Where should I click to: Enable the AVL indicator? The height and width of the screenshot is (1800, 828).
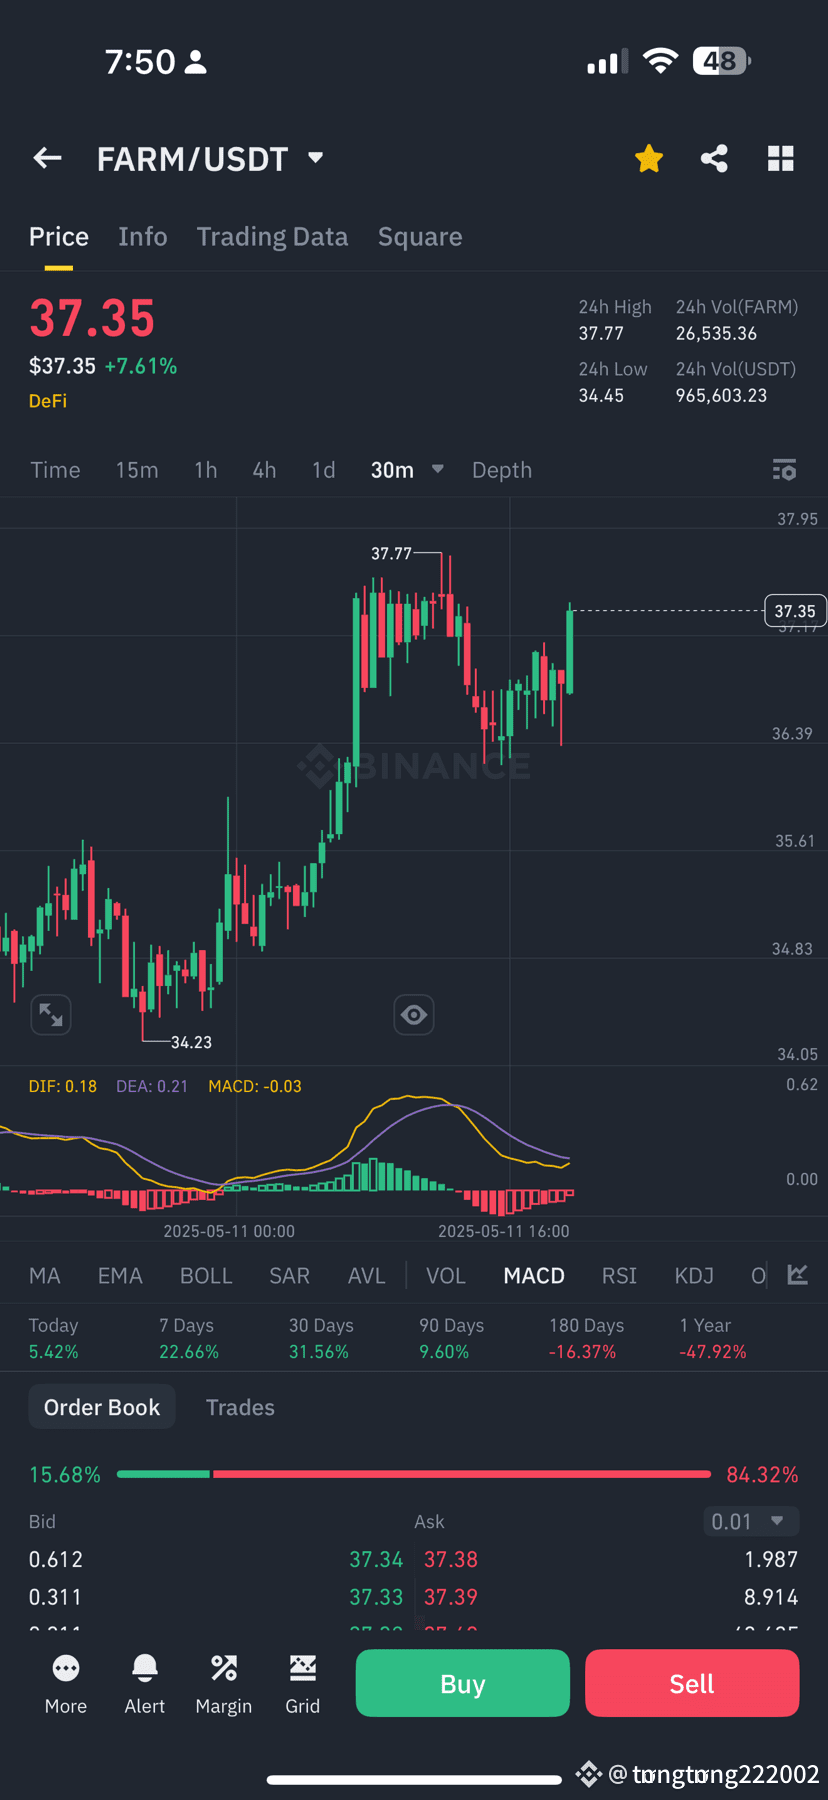point(366,1276)
